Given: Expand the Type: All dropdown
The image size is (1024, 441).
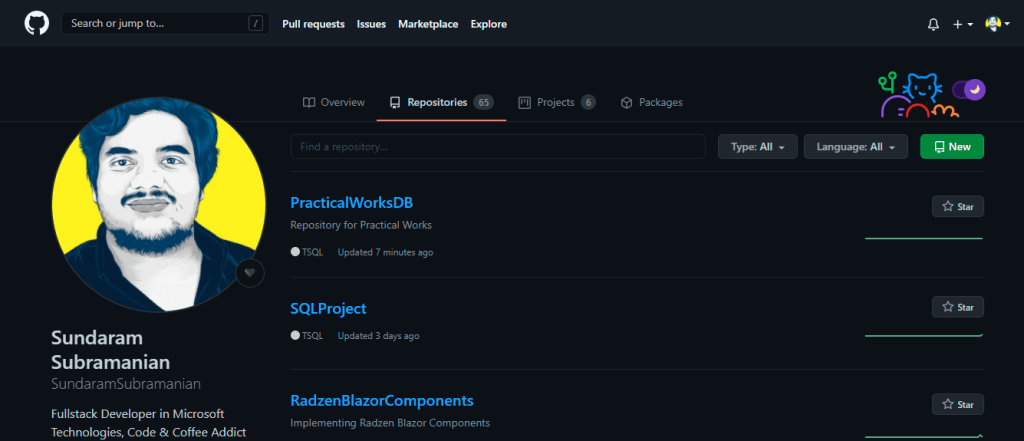Looking at the screenshot, I should [x=757, y=147].
